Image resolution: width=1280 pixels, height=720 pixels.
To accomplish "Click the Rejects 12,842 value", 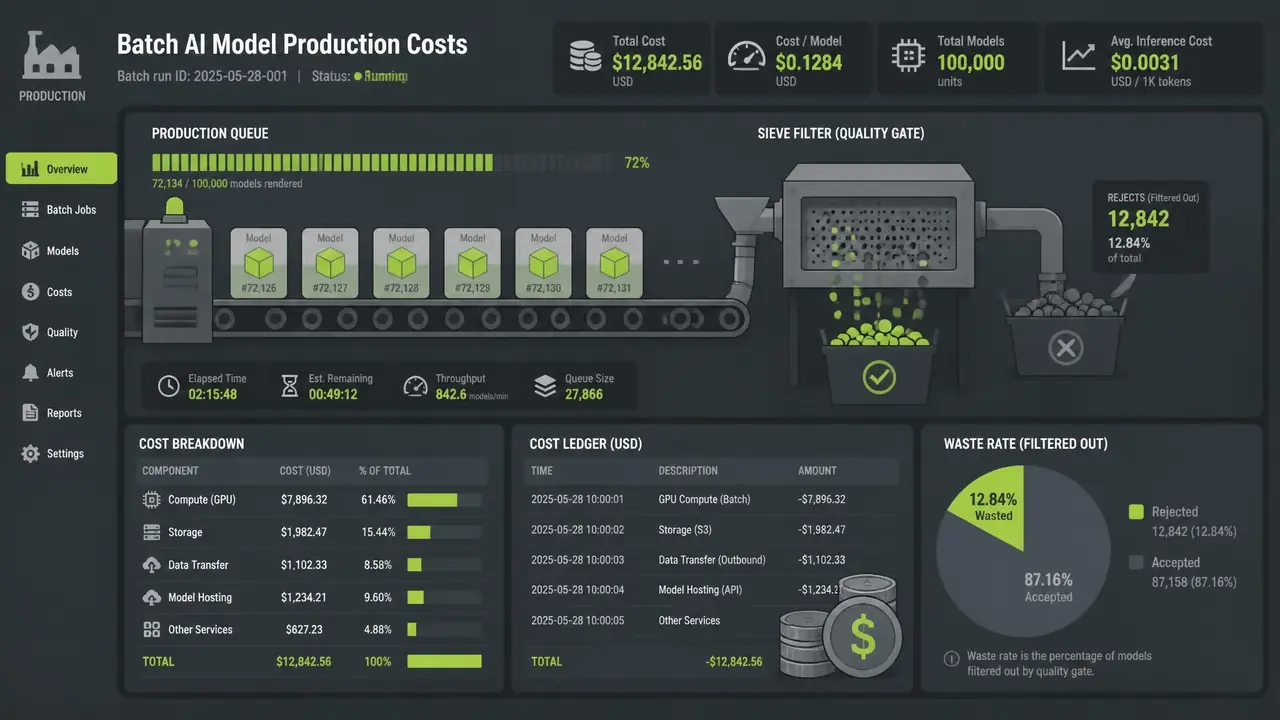I will pyautogui.click(x=1138, y=219).
